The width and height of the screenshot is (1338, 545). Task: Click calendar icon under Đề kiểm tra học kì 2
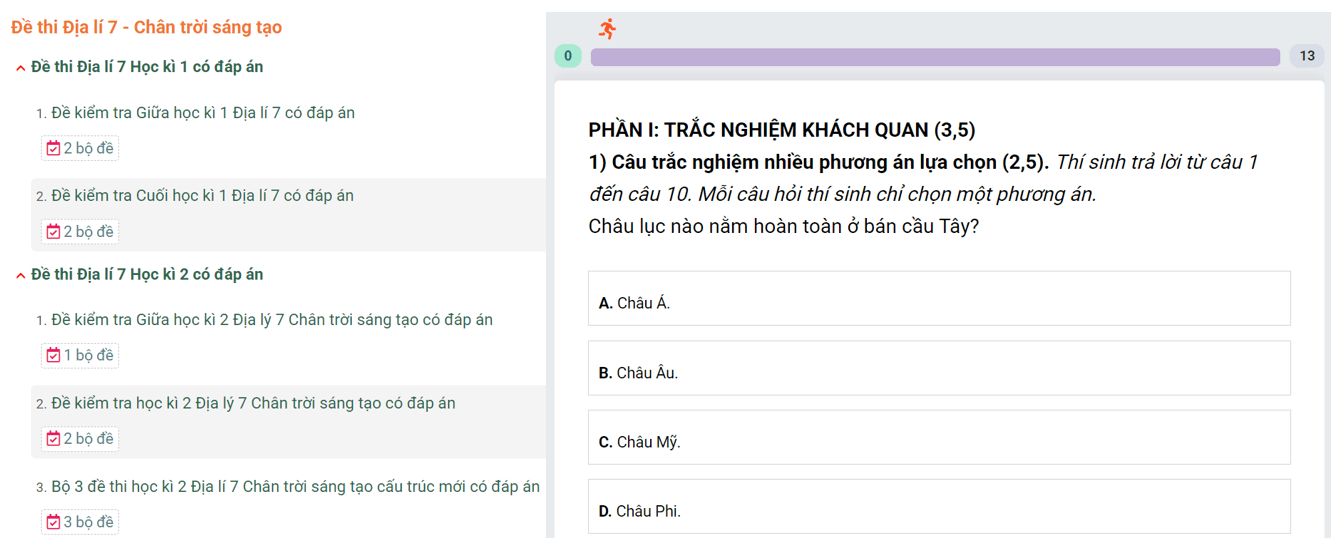pos(54,439)
